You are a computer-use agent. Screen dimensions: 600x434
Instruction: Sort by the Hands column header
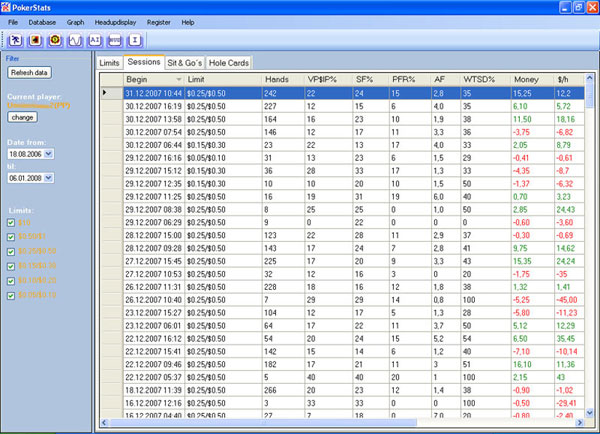(283, 79)
